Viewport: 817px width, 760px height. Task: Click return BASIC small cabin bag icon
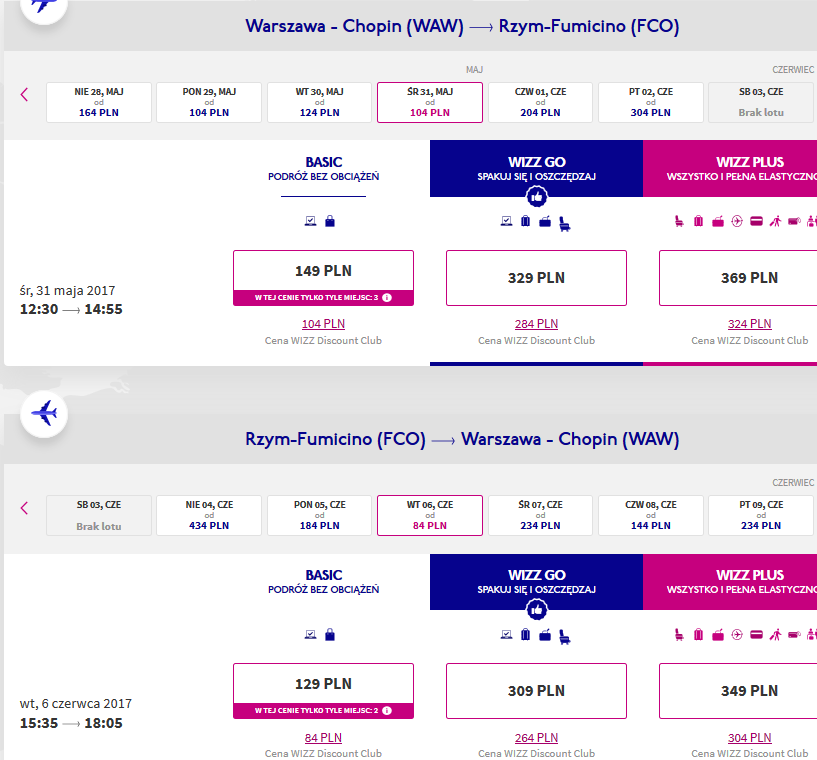point(330,634)
